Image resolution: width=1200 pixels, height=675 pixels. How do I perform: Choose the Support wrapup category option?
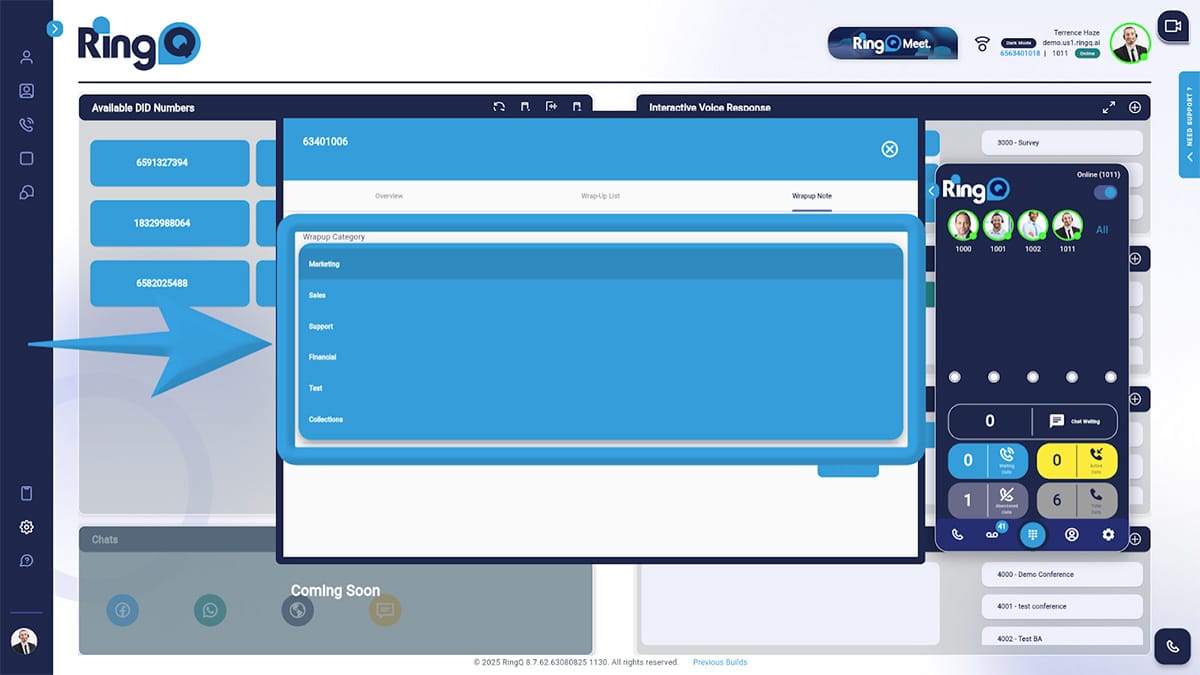(600, 327)
